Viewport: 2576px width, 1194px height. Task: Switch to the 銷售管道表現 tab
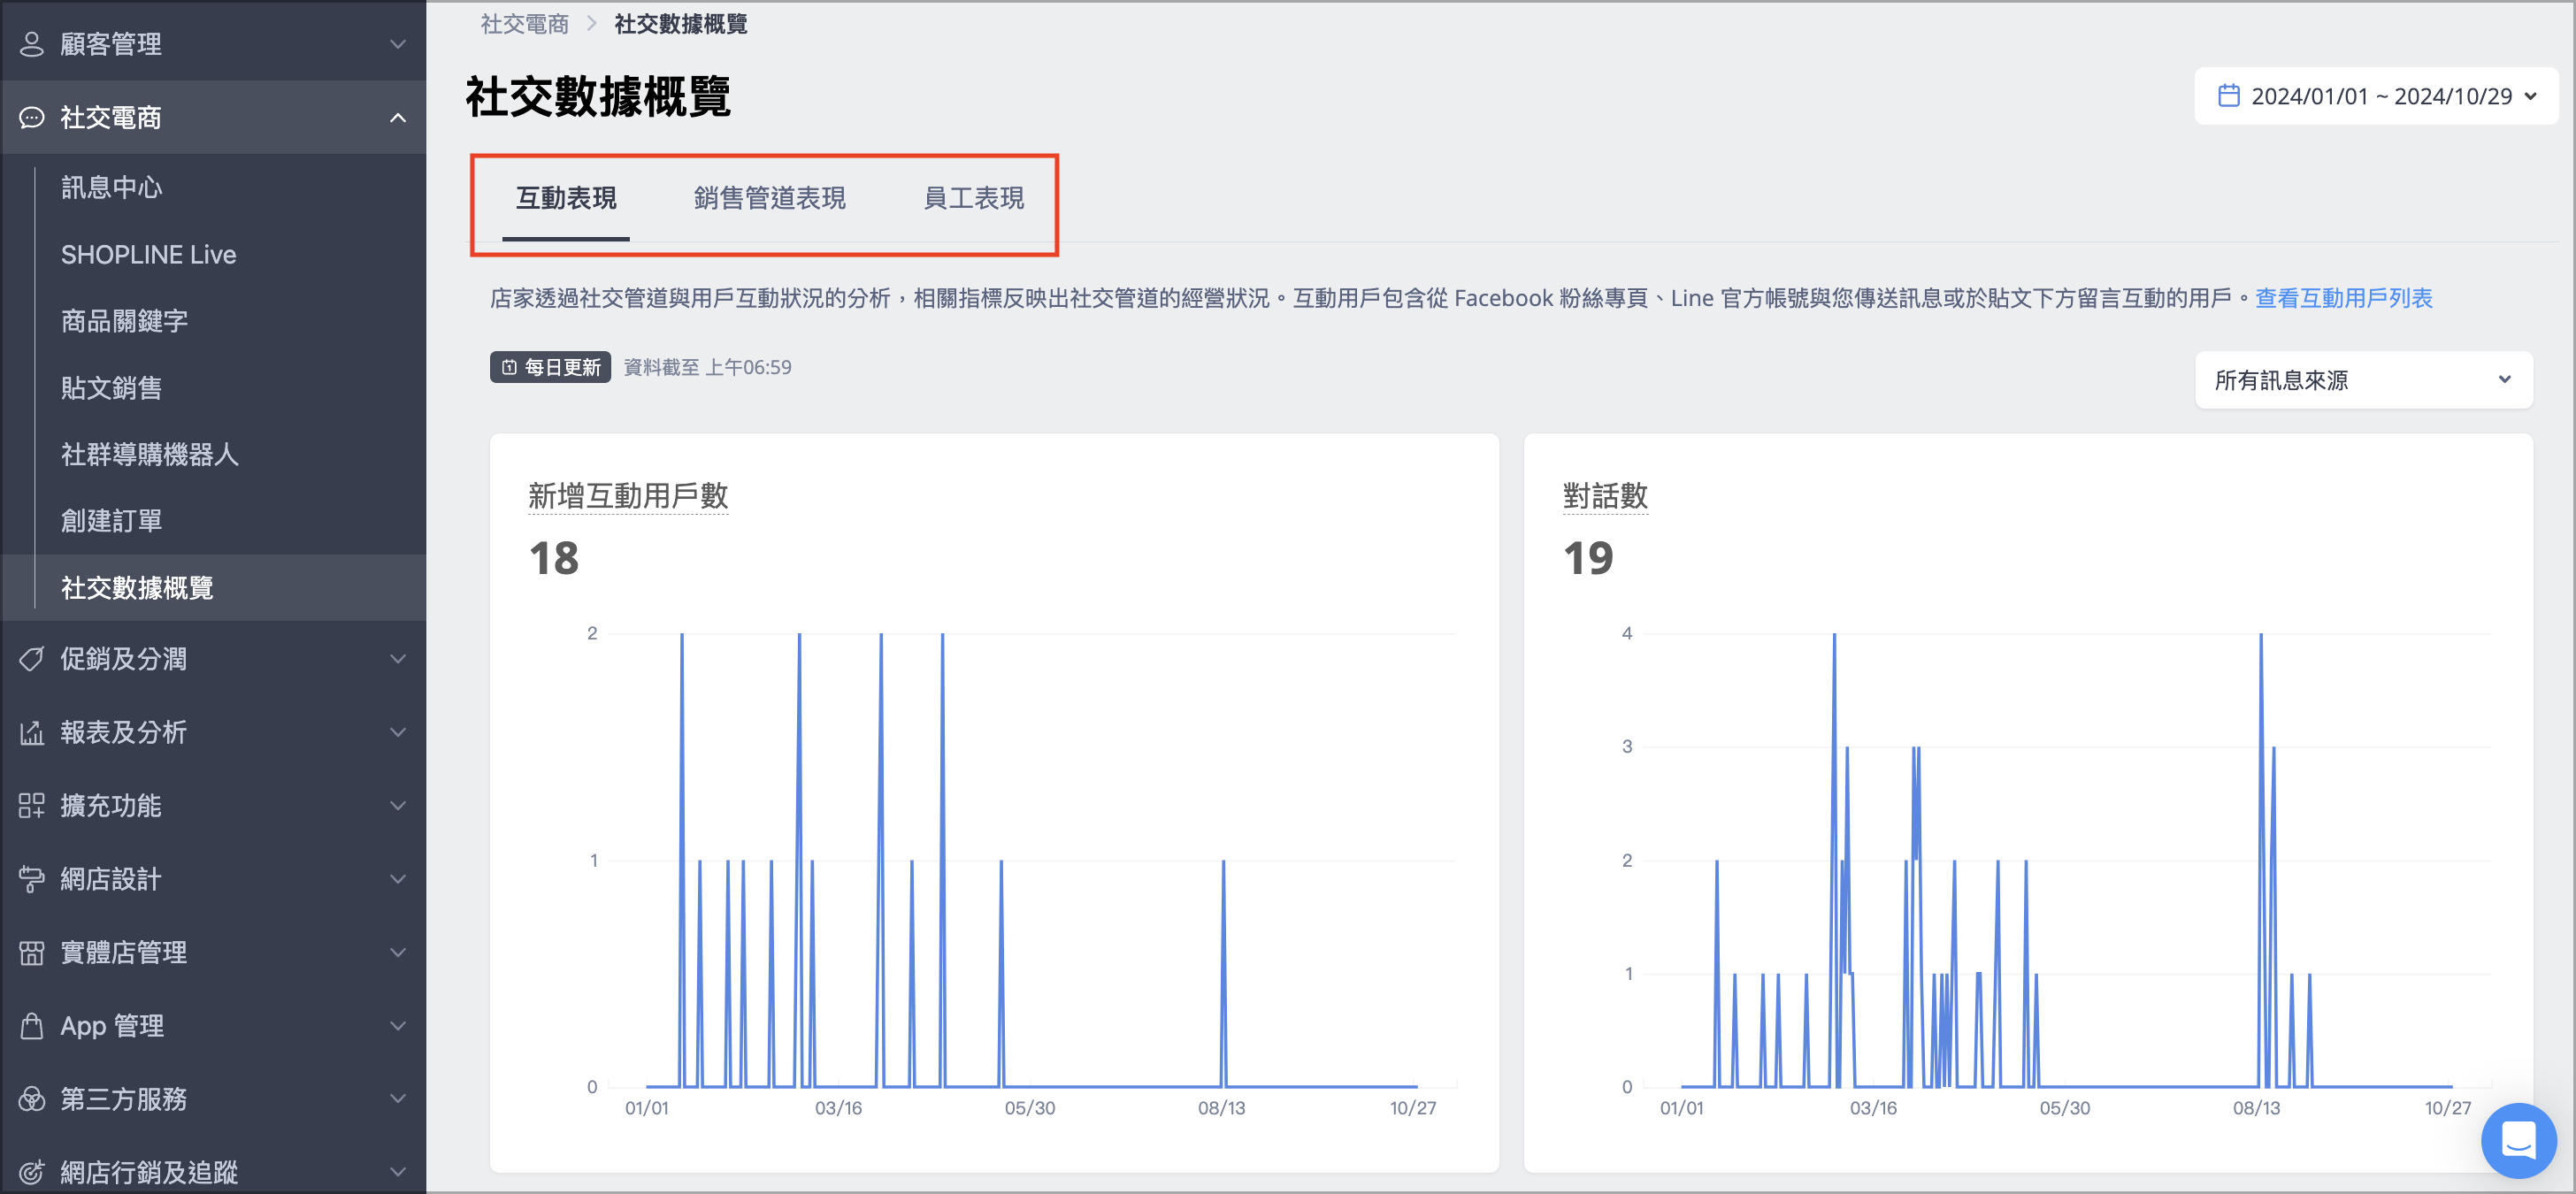[x=770, y=198]
